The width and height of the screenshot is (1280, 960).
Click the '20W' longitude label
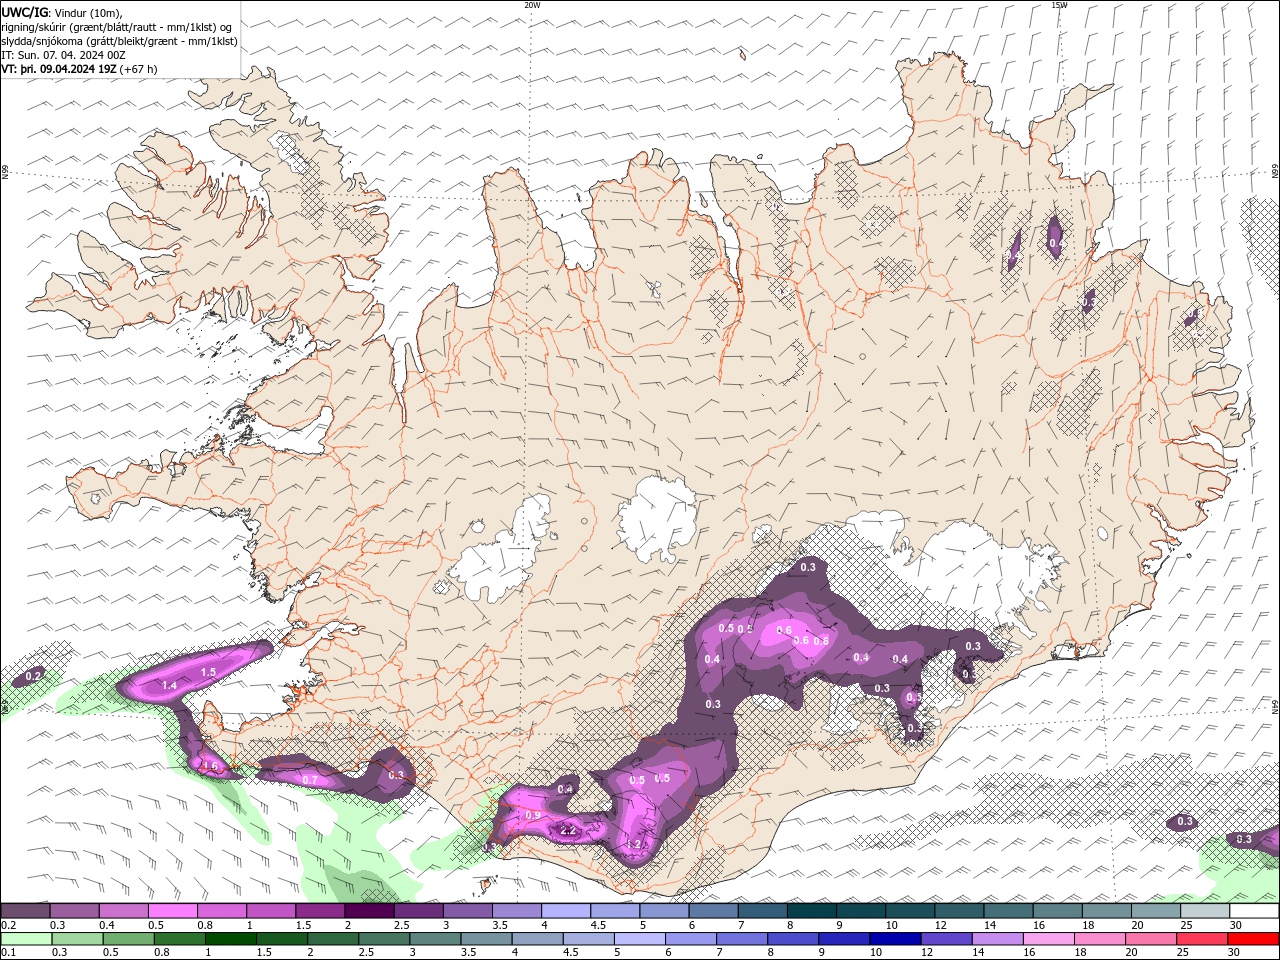pyautogui.click(x=532, y=5)
